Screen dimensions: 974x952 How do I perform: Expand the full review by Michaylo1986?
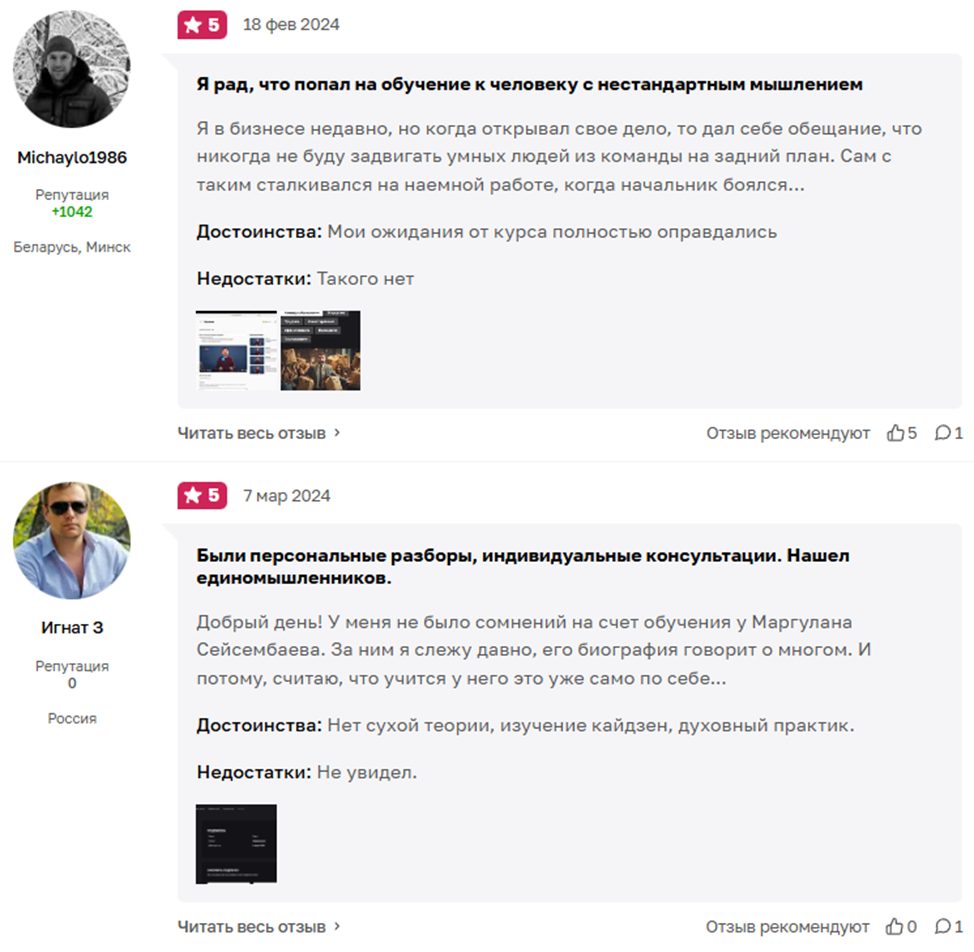pyautogui.click(x=254, y=433)
